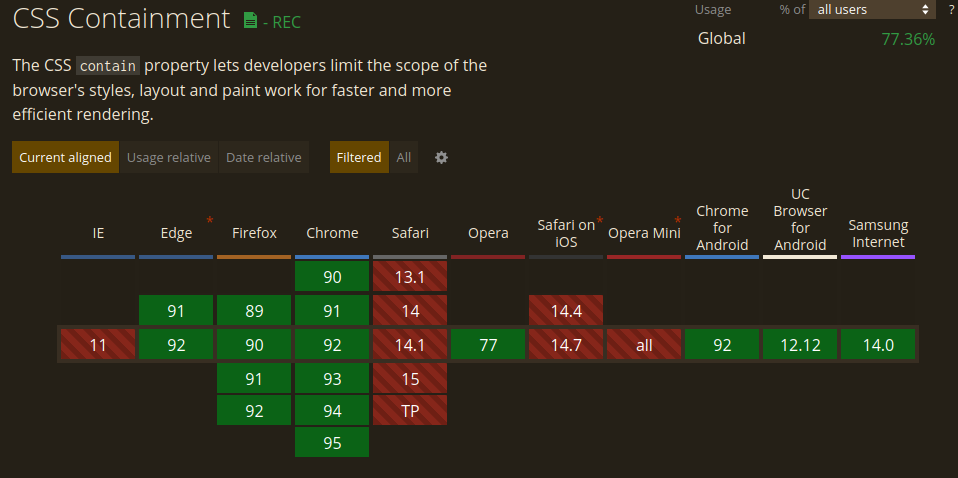Screen dimensions: 958x478
Task: Switch to Date relative view
Action: (263, 158)
